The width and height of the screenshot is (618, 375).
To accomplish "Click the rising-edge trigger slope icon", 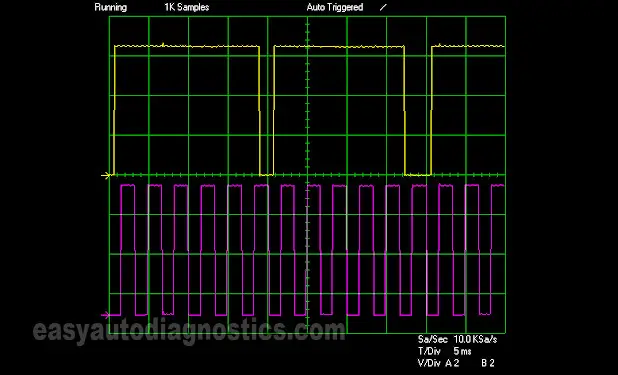I will tap(383, 7).
